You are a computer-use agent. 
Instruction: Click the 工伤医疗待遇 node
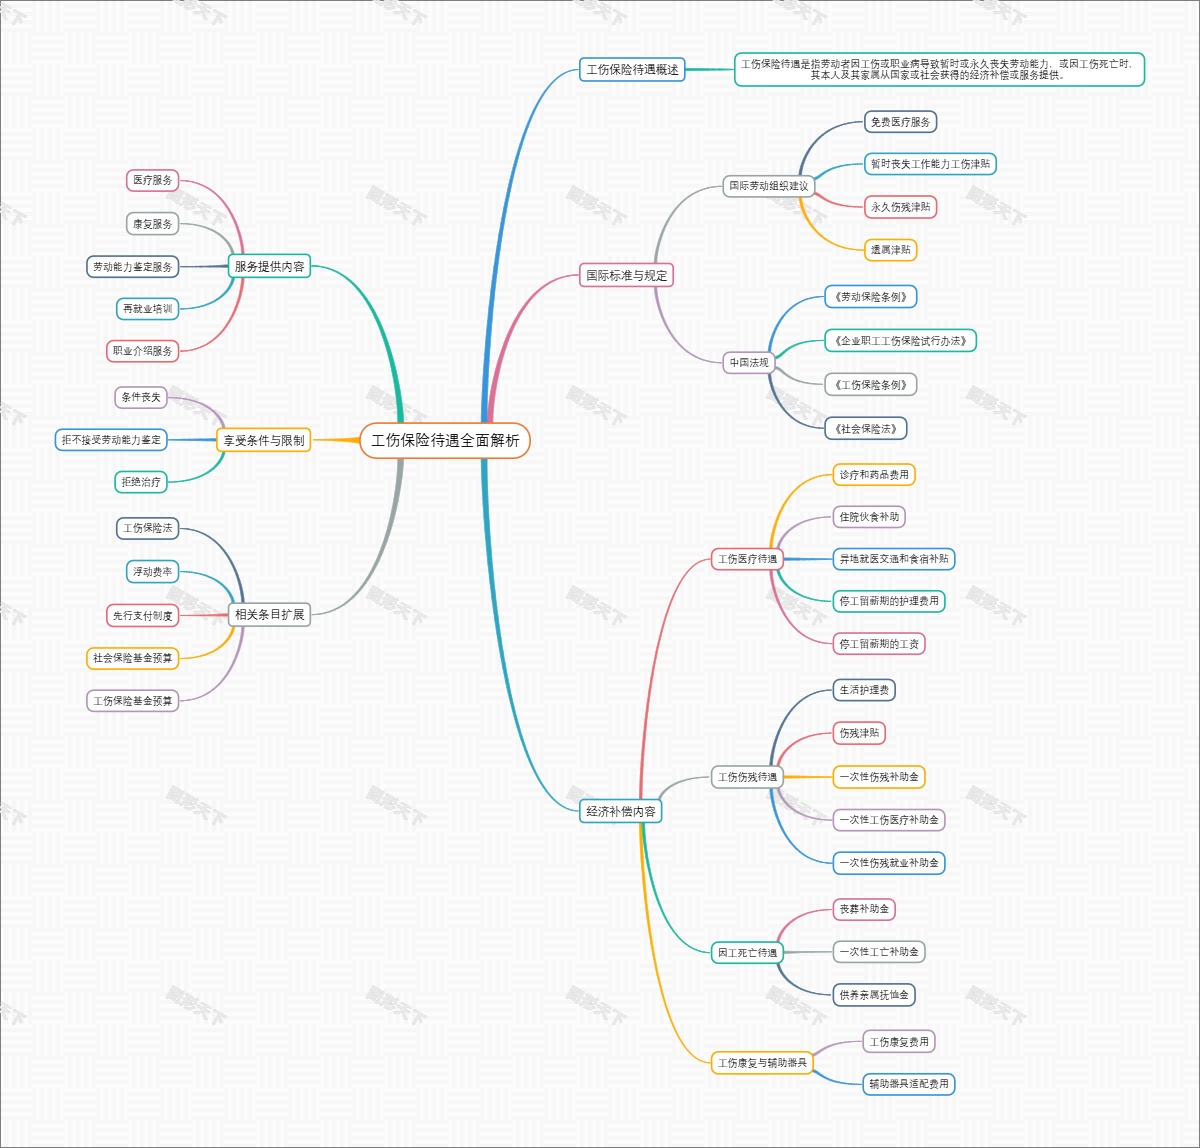747,559
